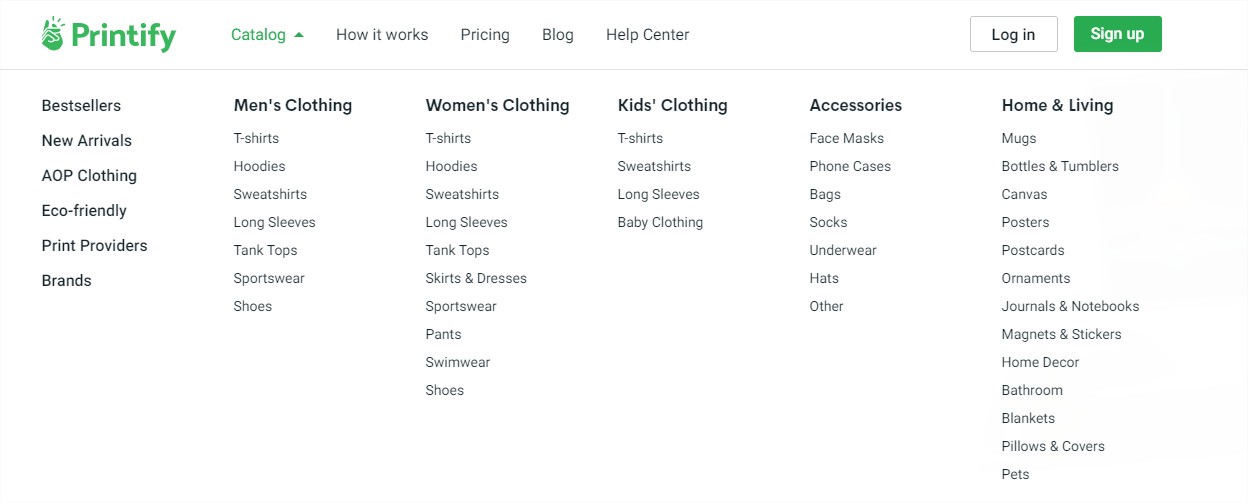The height and width of the screenshot is (503, 1248).
Task: Go to the Pricing menu item
Action: tap(485, 35)
